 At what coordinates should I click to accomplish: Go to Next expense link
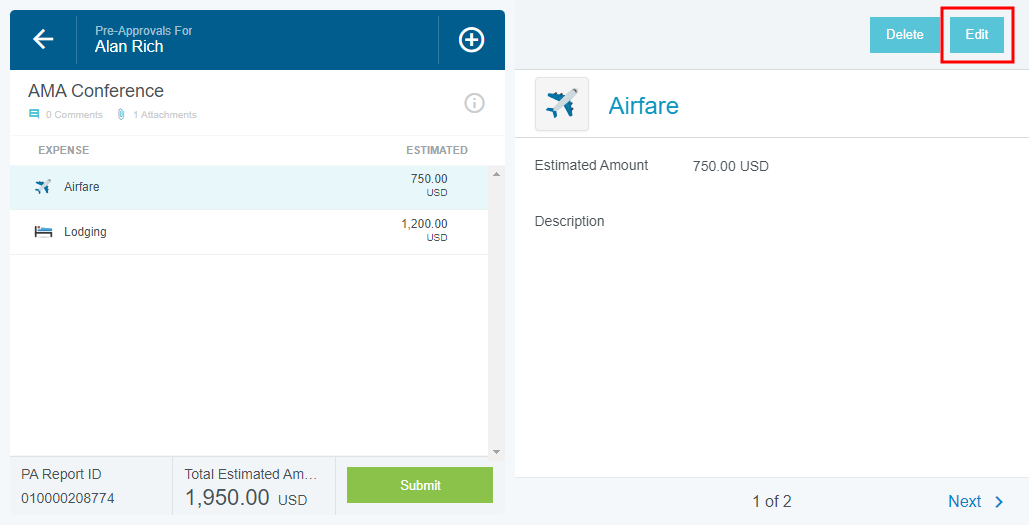coord(964,502)
